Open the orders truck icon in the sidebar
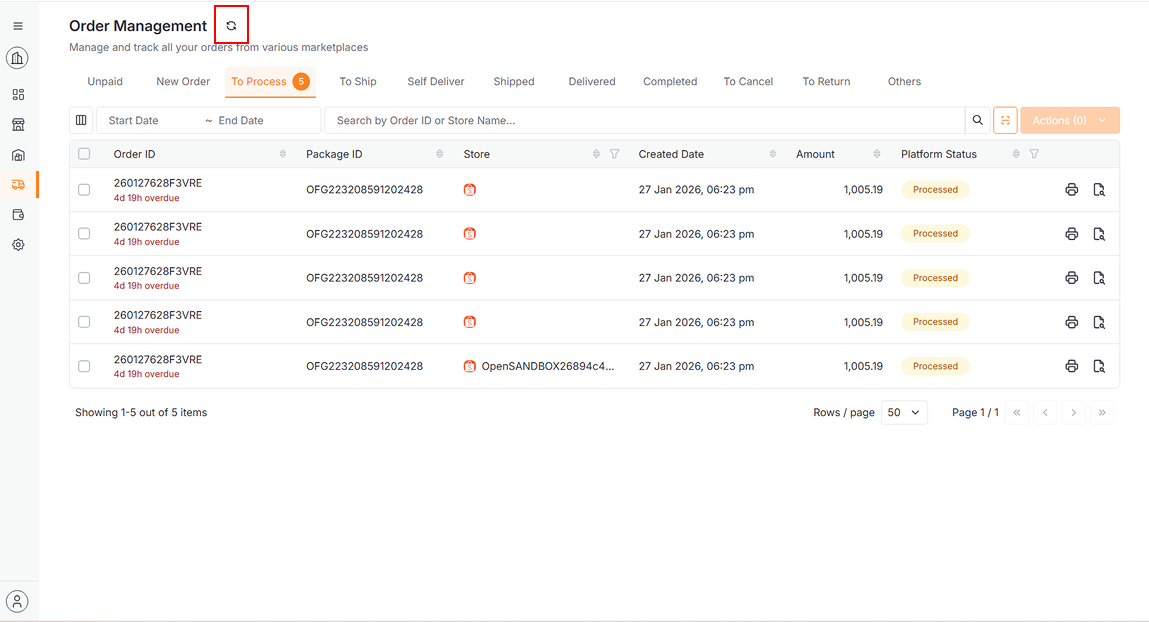The image size is (1149, 622). pos(18,185)
